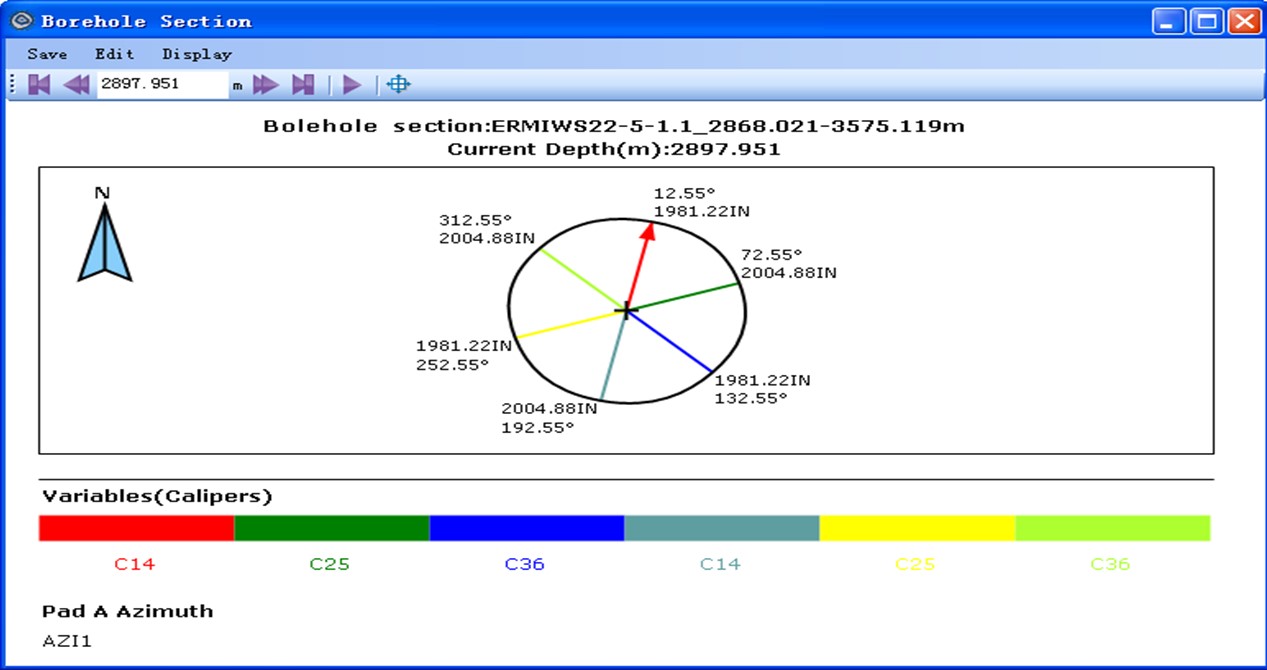Jump to last depth with toolbar icon
This screenshot has height=670, width=1267.
tap(303, 85)
